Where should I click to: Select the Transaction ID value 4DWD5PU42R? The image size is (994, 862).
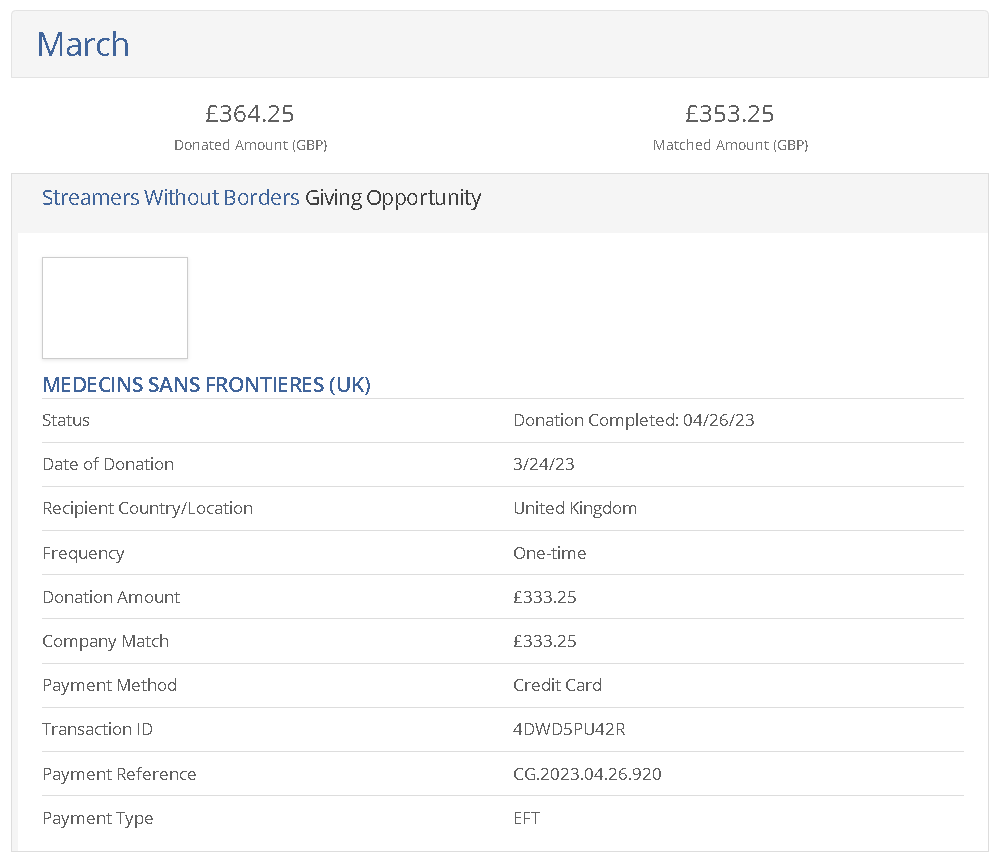tap(569, 729)
